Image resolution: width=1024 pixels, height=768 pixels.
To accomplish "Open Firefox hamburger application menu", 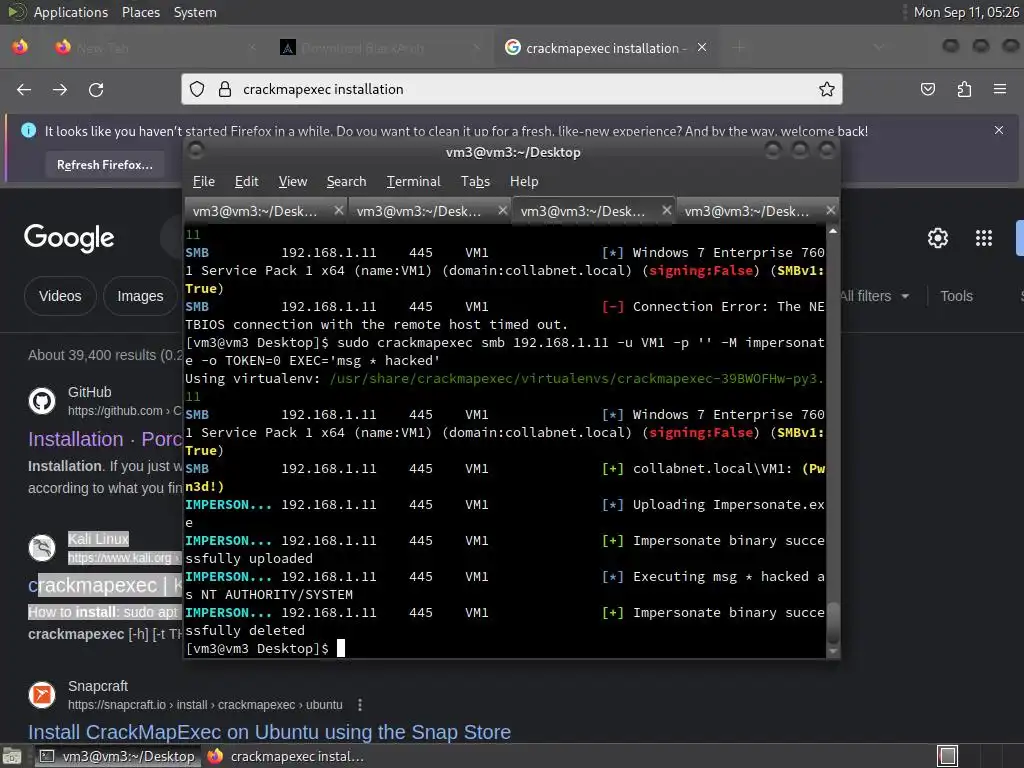I will (1000, 89).
